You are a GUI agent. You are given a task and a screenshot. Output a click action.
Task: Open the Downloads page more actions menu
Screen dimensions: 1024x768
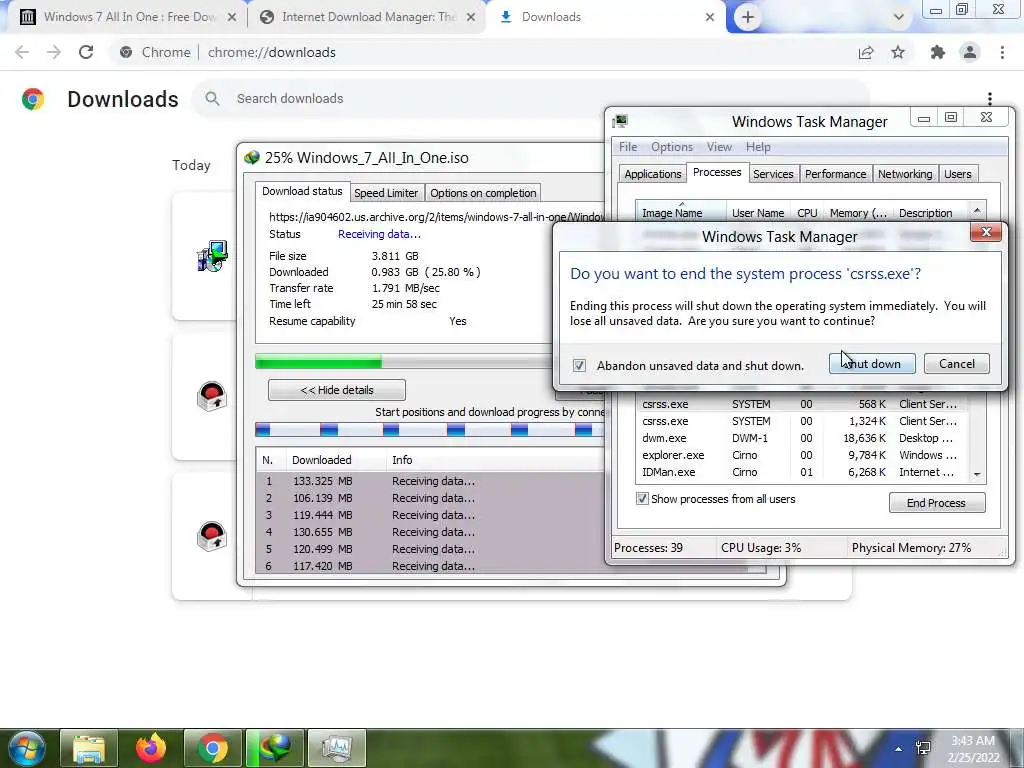pyautogui.click(x=990, y=99)
